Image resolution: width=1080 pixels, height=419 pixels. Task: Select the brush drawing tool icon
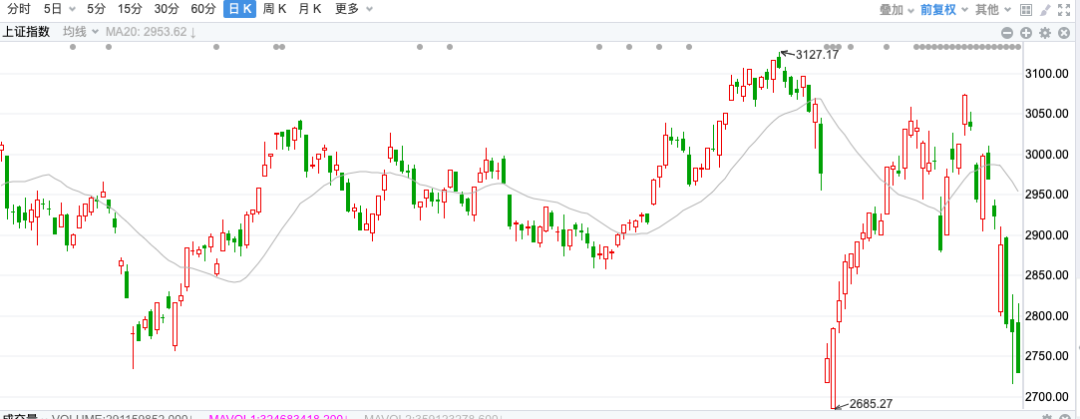(x=1045, y=10)
